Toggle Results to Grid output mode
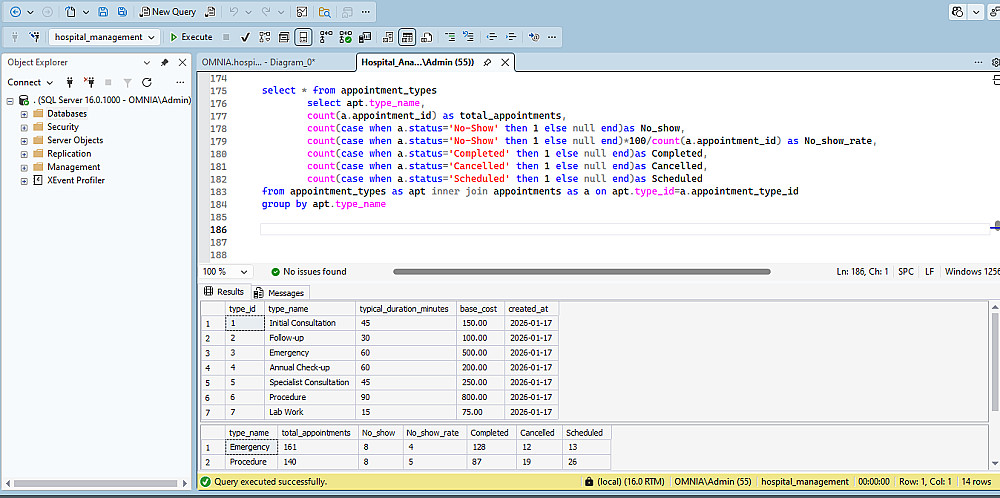Viewport: 1000px width, 498px height. pos(408,37)
